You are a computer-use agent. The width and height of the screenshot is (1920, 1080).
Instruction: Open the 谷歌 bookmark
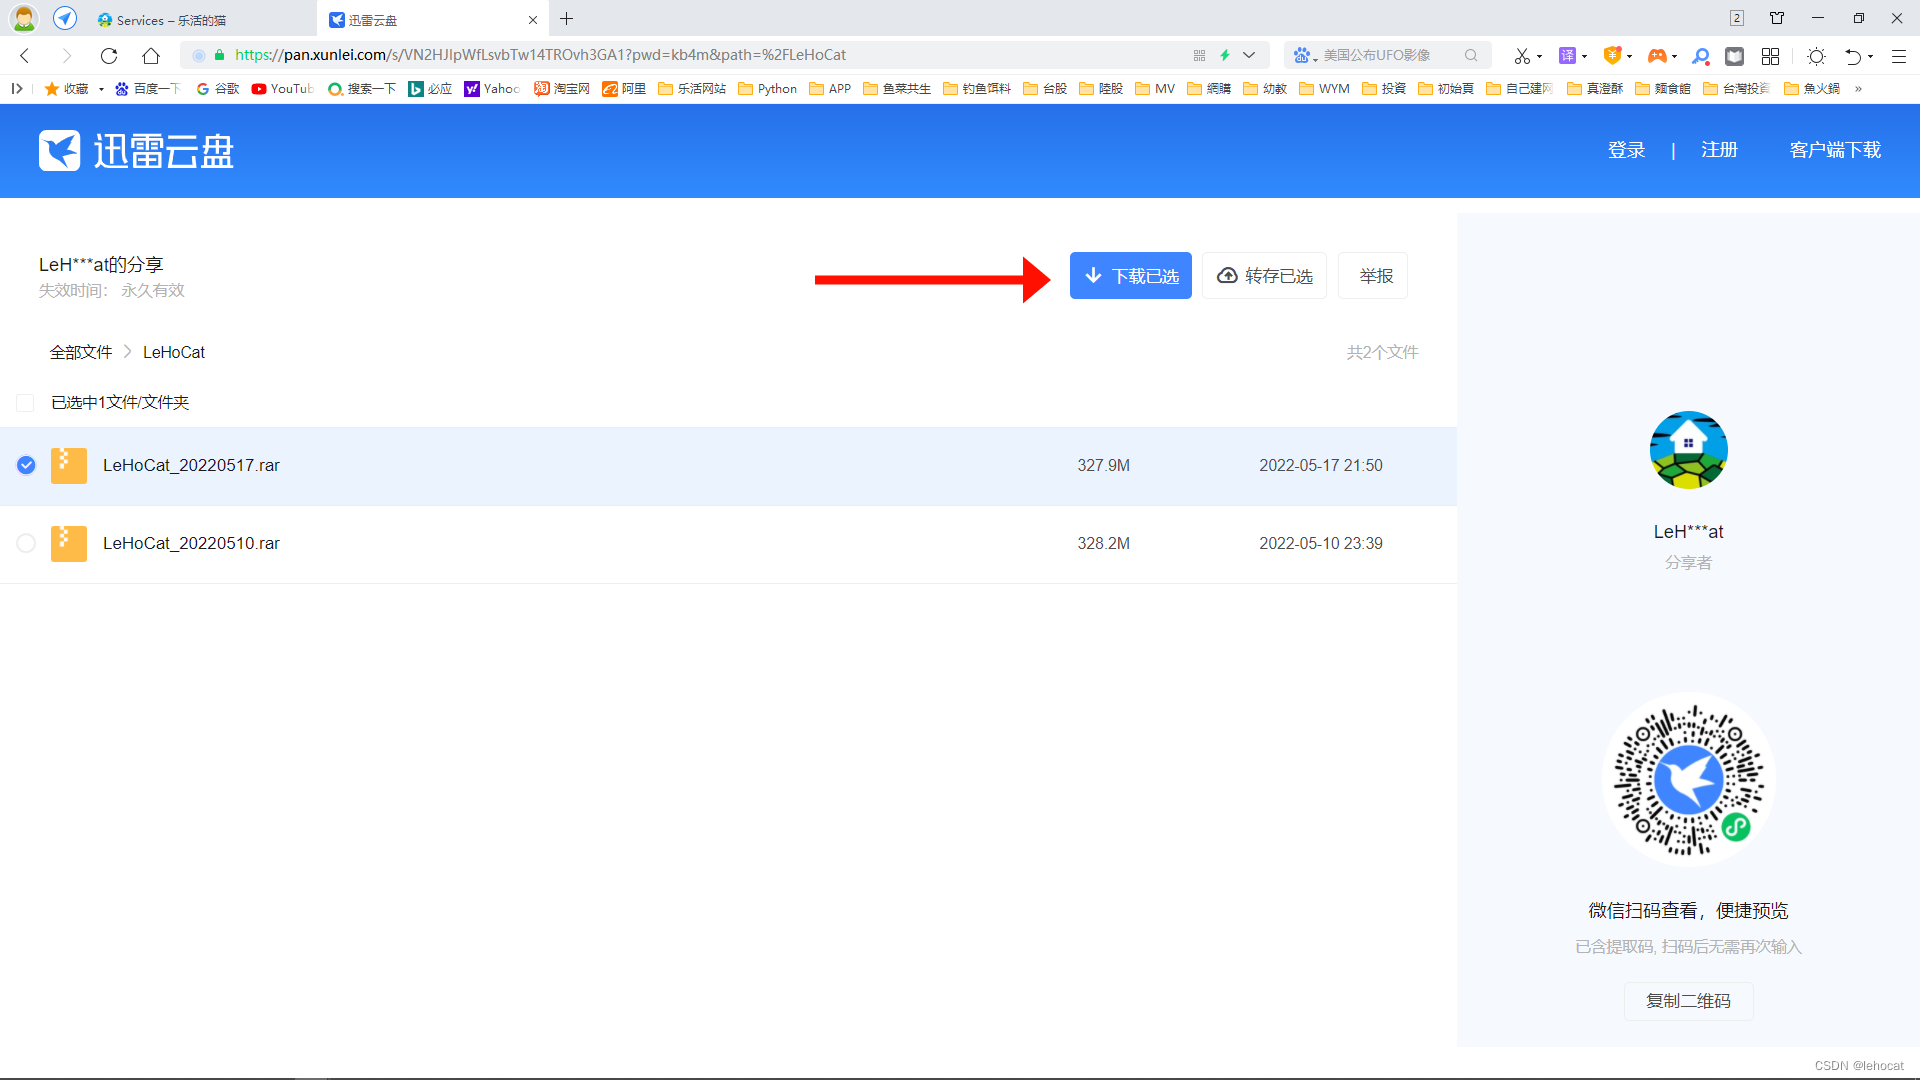coord(218,89)
